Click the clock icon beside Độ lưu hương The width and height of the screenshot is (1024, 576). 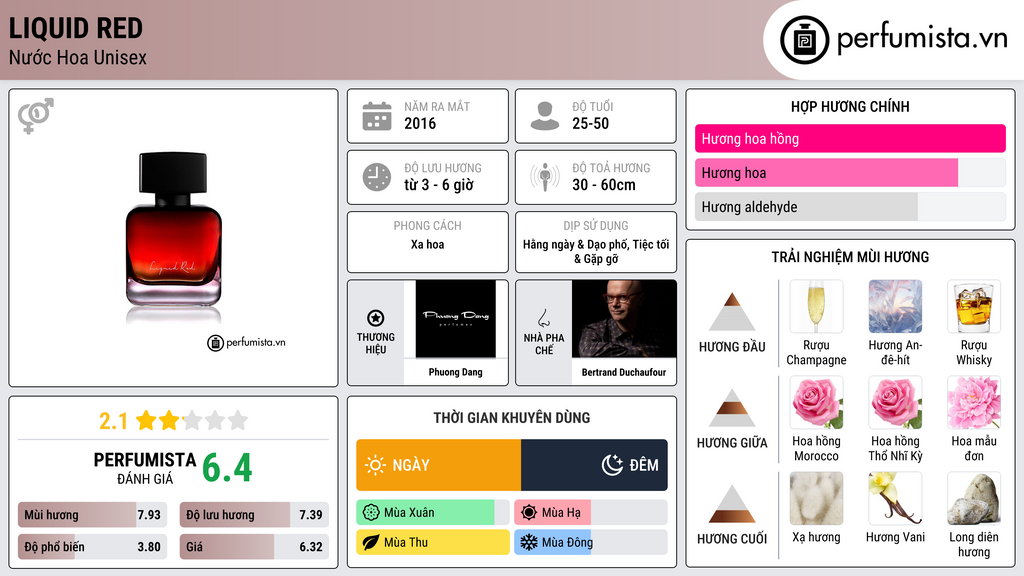tap(377, 177)
